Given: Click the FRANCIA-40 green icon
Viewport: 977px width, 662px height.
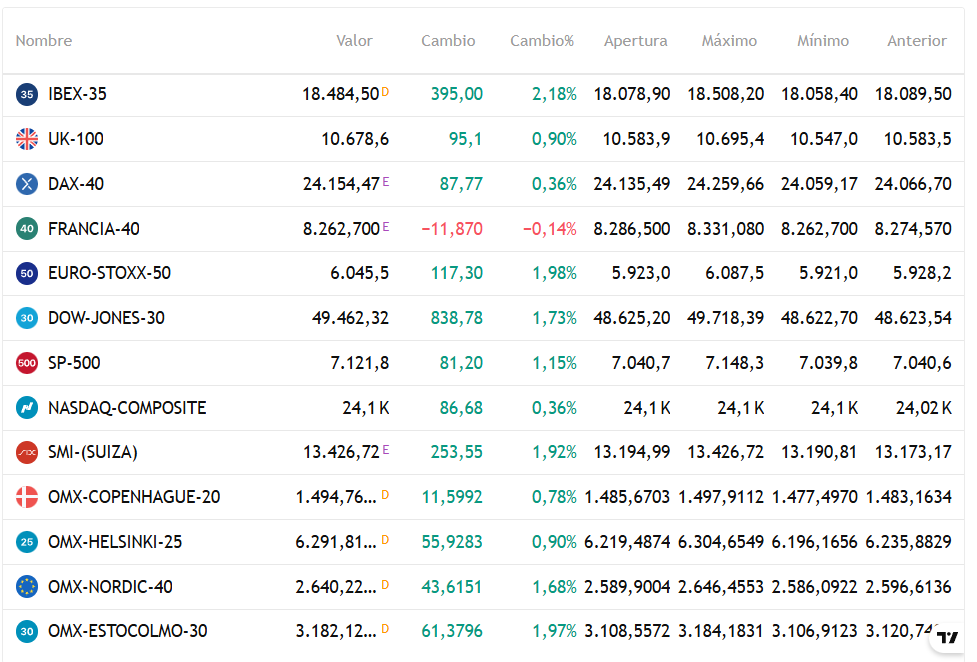Looking at the screenshot, I should click(27, 229).
